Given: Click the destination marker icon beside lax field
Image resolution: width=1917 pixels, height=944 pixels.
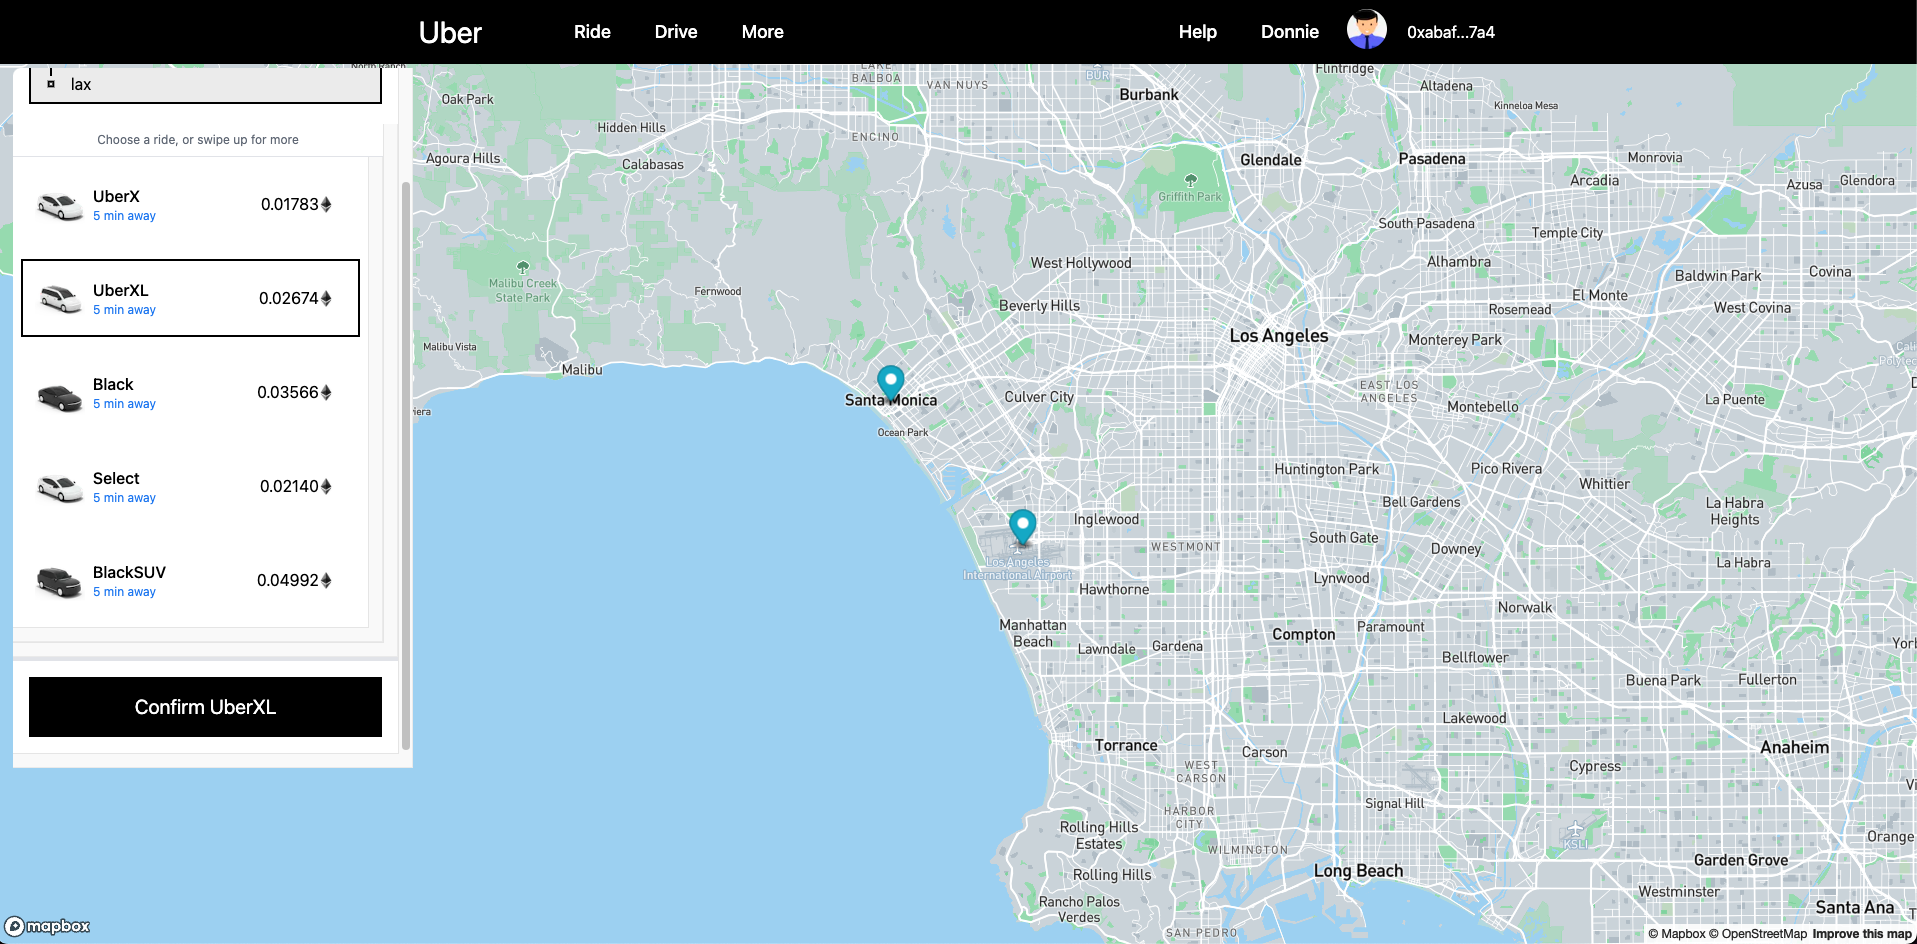Looking at the screenshot, I should click(x=51, y=84).
